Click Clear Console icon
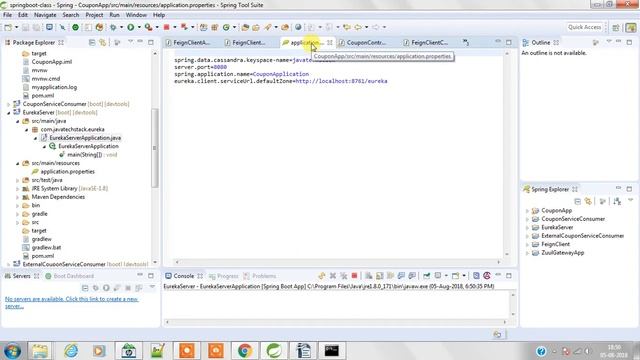The image size is (640, 360). coord(369,276)
